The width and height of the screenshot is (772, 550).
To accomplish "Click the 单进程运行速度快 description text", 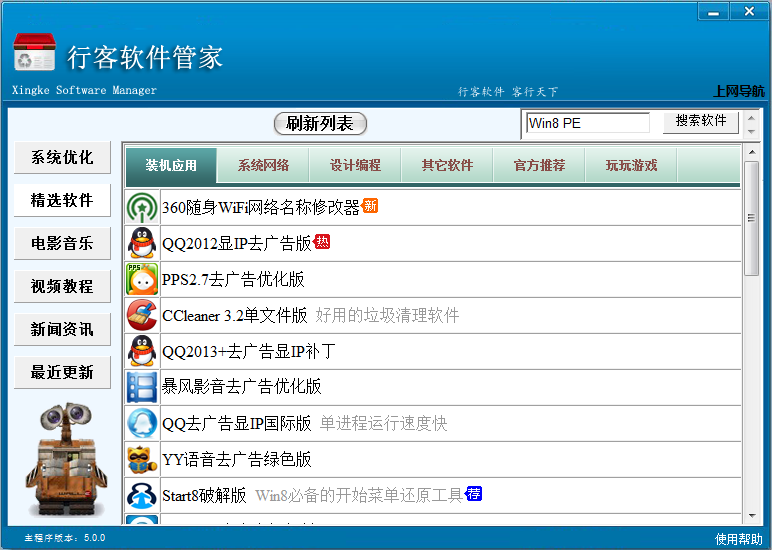I will 383,423.
